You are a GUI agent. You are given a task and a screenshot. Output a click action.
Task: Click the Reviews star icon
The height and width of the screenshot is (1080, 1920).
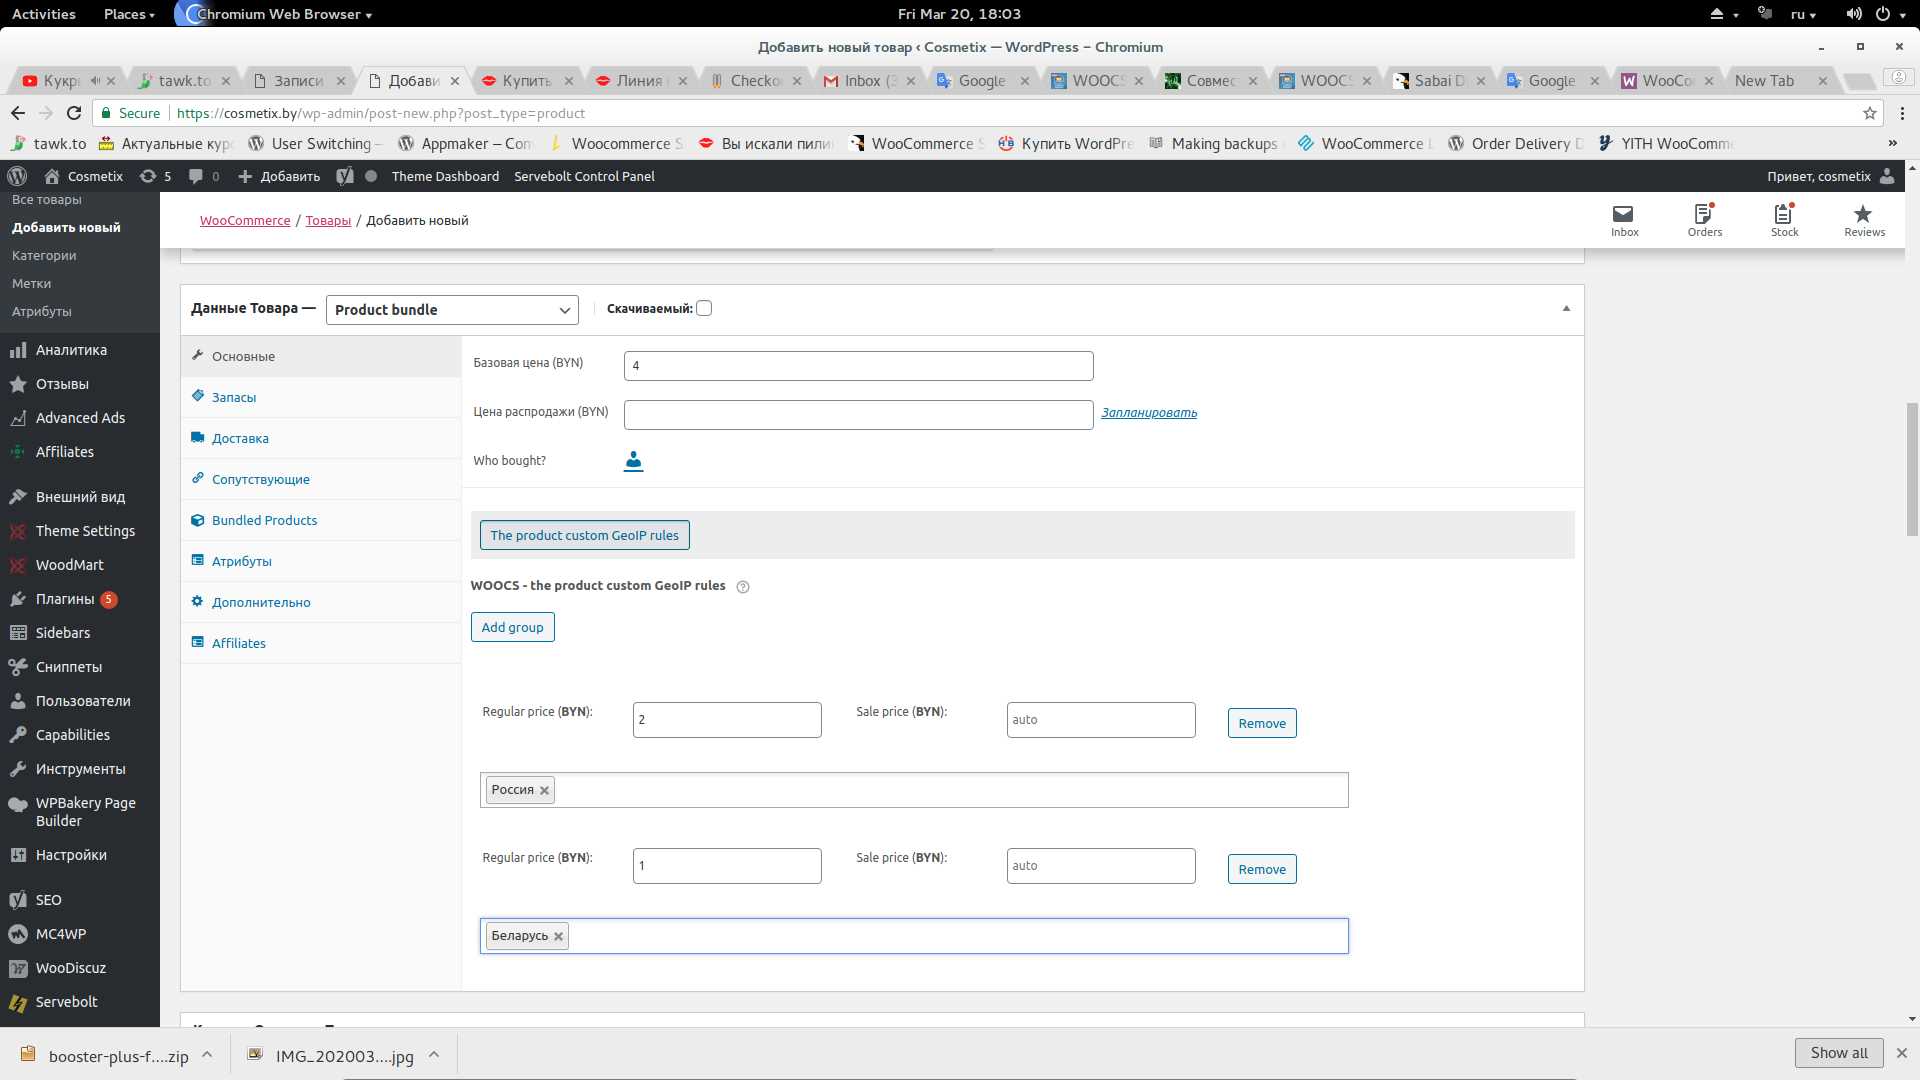pos(1863,220)
